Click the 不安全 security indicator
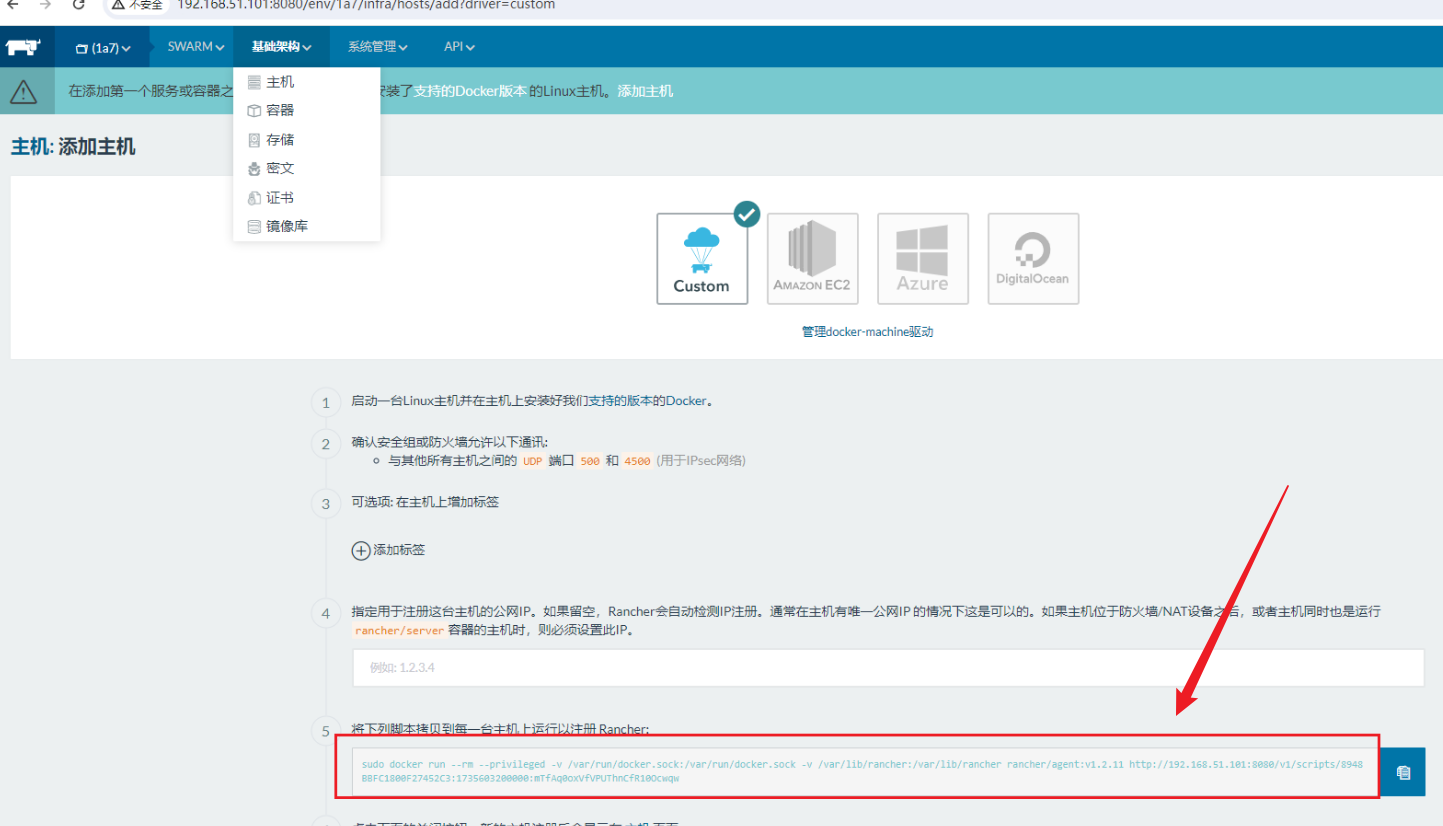This screenshot has height=826, width=1443. point(138,5)
